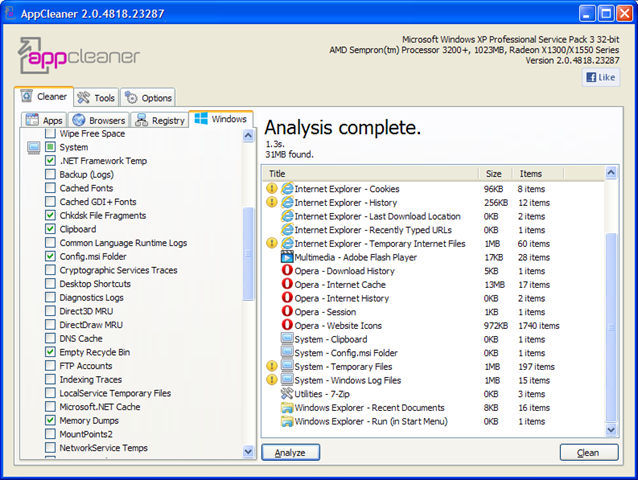This screenshot has width=638, height=480.
Task: Click monitor icon for System - Clipboard
Action: coord(287,339)
